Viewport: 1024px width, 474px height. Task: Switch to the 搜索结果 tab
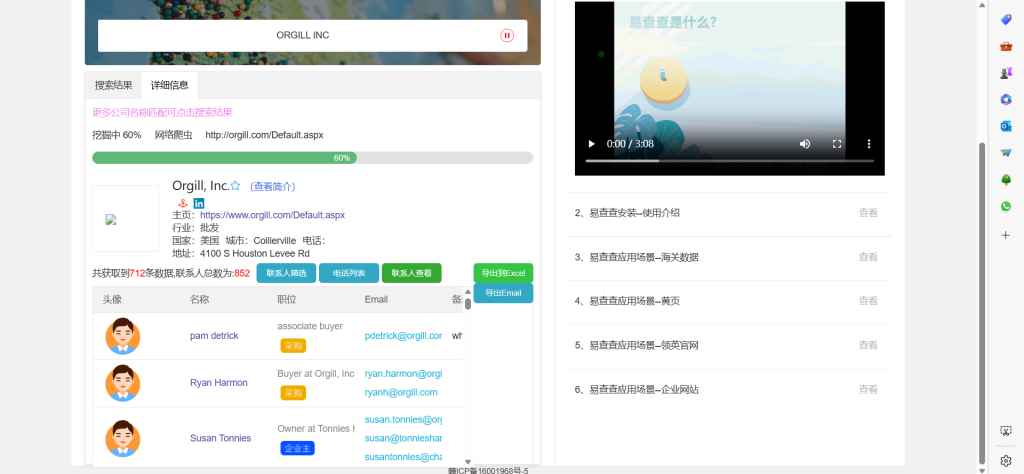click(113, 85)
